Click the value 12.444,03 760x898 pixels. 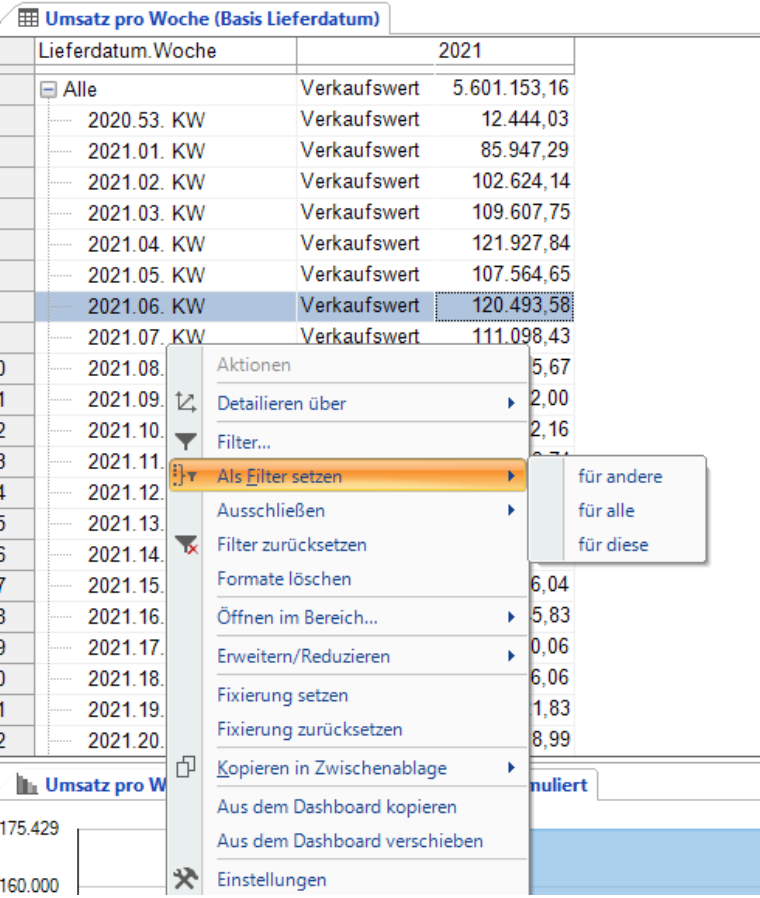525,119
